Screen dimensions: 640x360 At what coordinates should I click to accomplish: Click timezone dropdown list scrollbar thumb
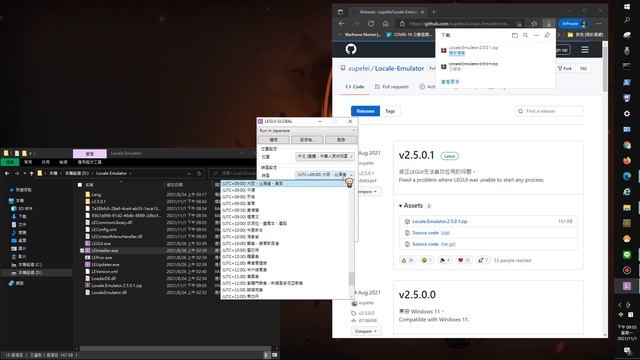click(351, 279)
